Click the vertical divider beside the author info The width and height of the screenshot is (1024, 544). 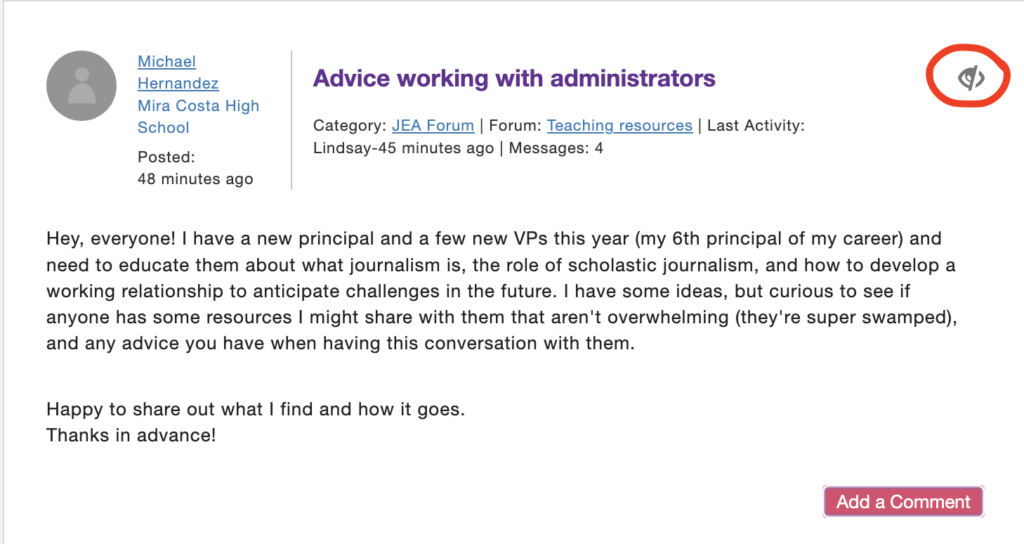tap(291, 120)
